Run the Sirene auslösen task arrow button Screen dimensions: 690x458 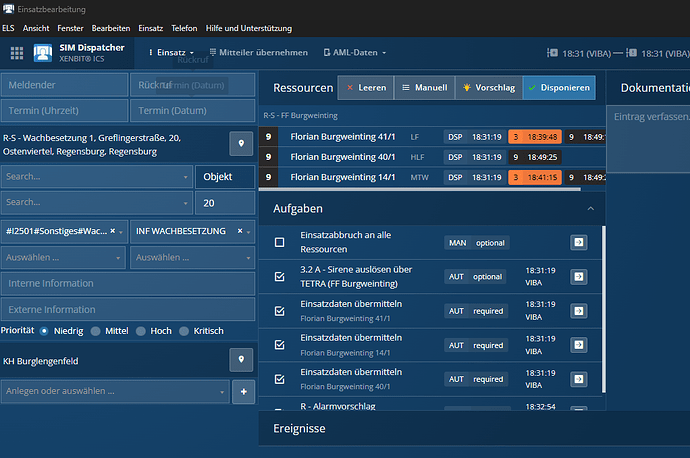pyautogui.click(x=579, y=277)
